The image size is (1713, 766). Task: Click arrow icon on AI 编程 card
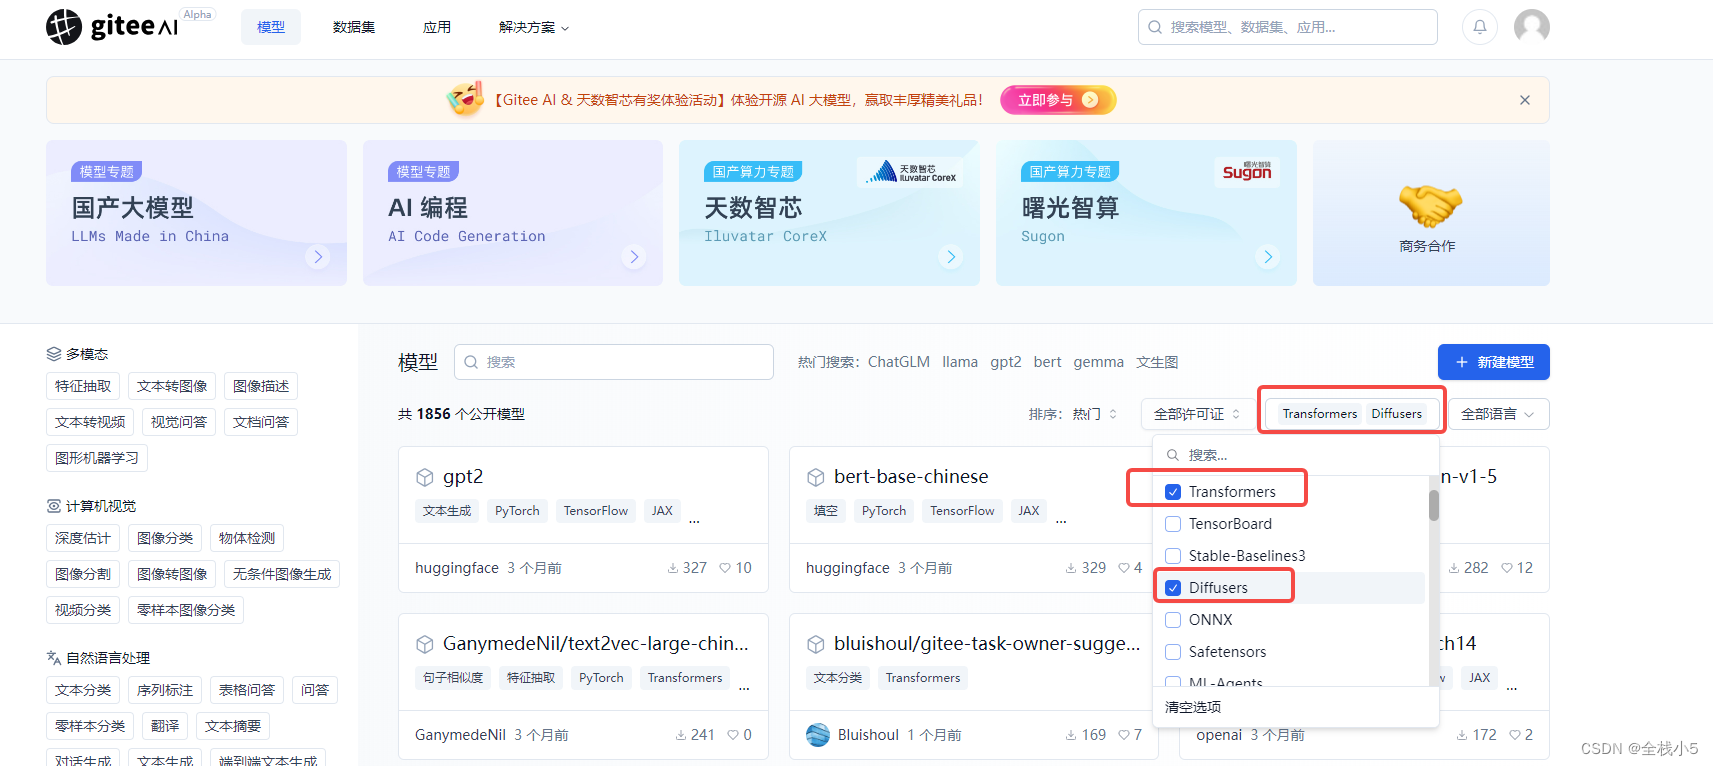(634, 257)
